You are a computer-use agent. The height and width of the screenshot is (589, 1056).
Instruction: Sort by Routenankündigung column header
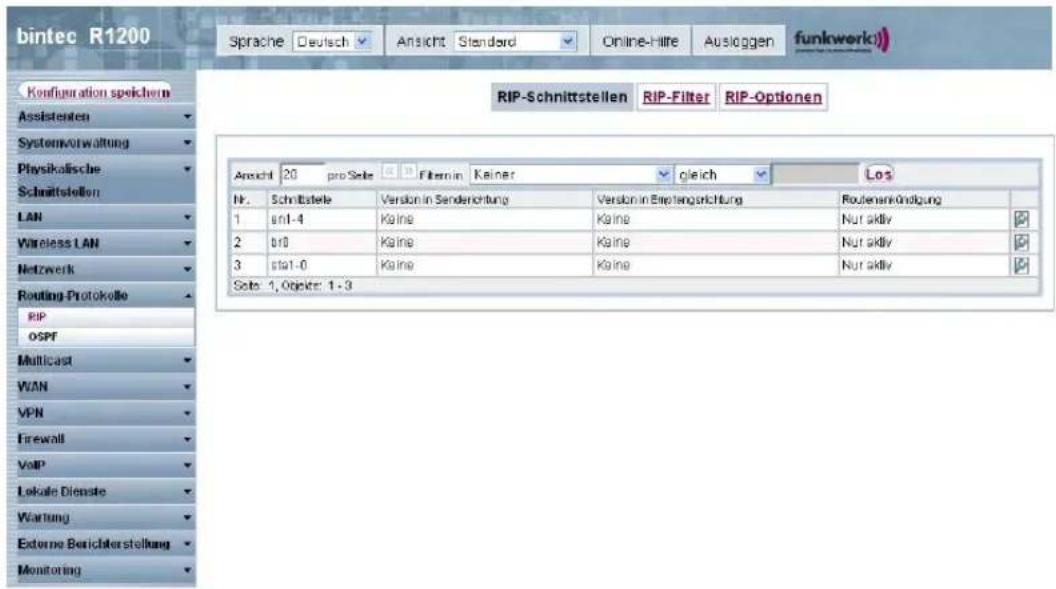pos(891,200)
